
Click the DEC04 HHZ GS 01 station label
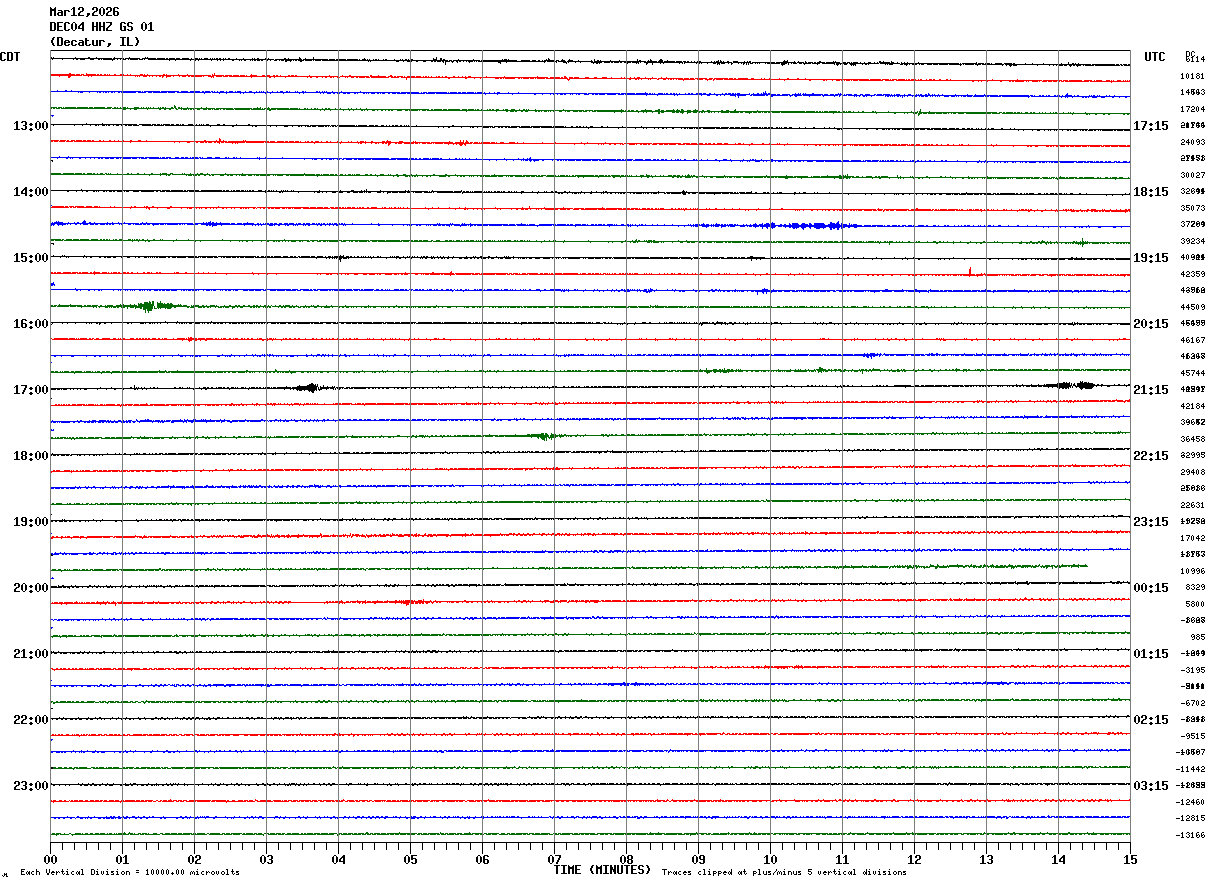[x=102, y=27]
